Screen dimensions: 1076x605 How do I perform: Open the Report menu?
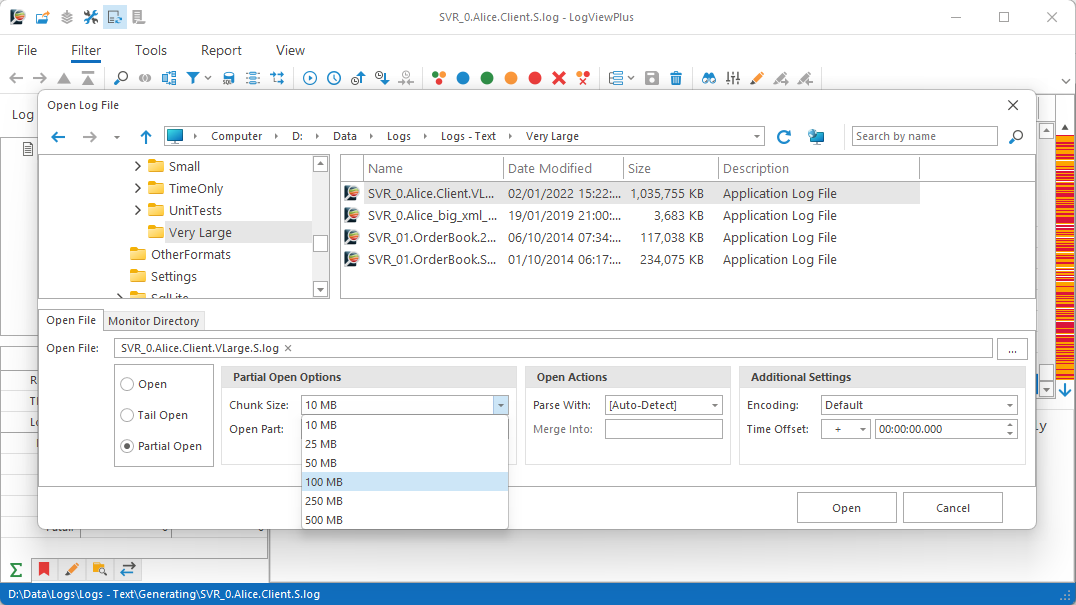coord(221,50)
